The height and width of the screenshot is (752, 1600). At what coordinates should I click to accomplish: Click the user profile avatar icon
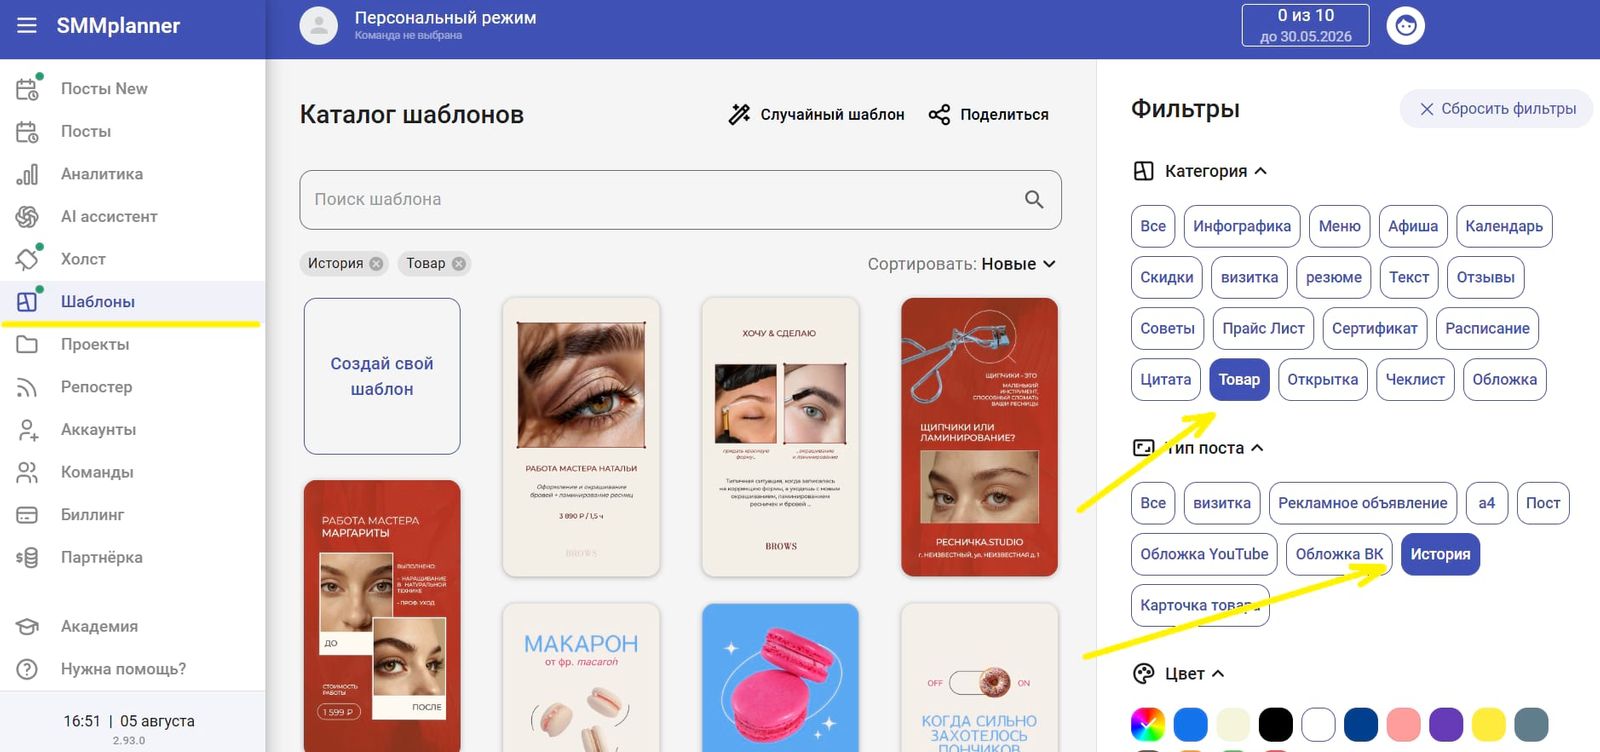click(1405, 26)
